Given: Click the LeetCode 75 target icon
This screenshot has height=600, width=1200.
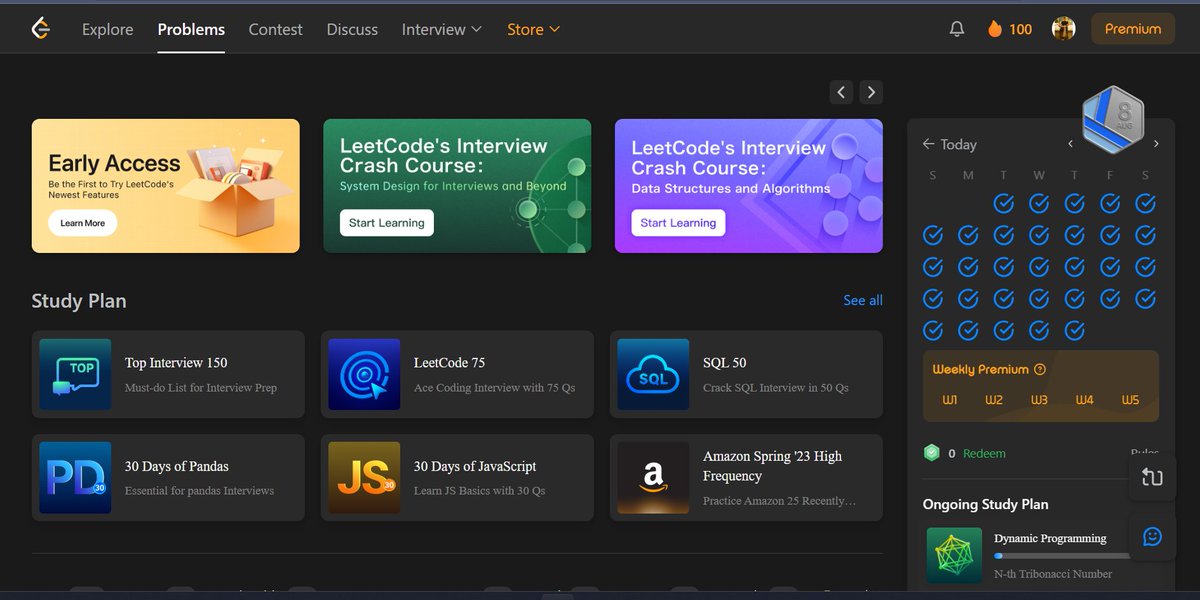Looking at the screenshot, I should pyautogui.click(x=364, y=374).
